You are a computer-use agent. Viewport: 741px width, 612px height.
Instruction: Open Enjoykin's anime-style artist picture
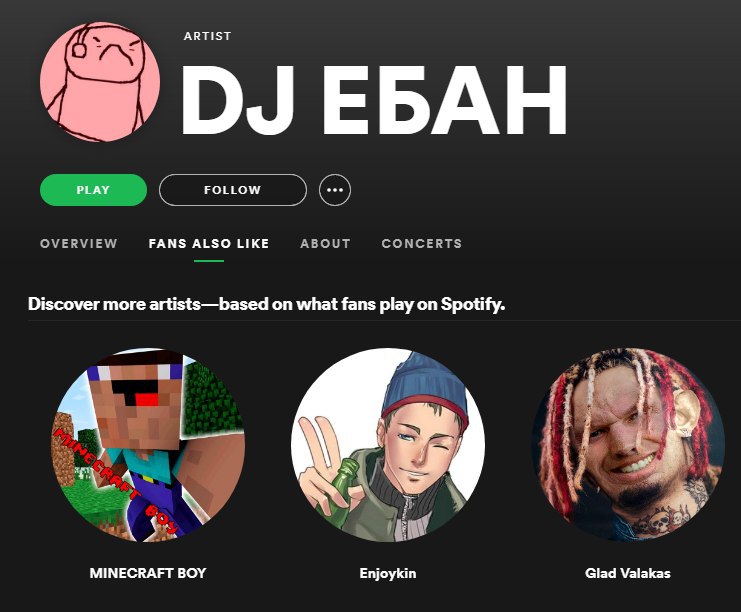coord(388,445)
